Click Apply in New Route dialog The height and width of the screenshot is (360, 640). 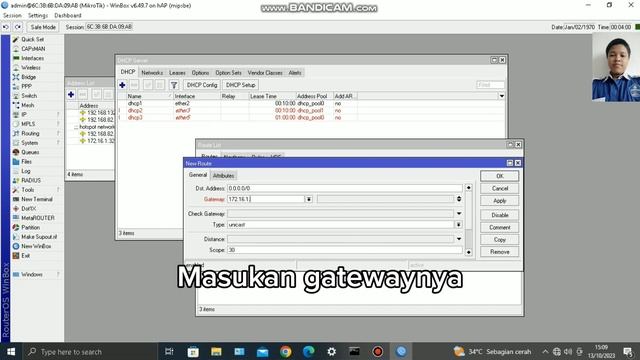(500, 201)
